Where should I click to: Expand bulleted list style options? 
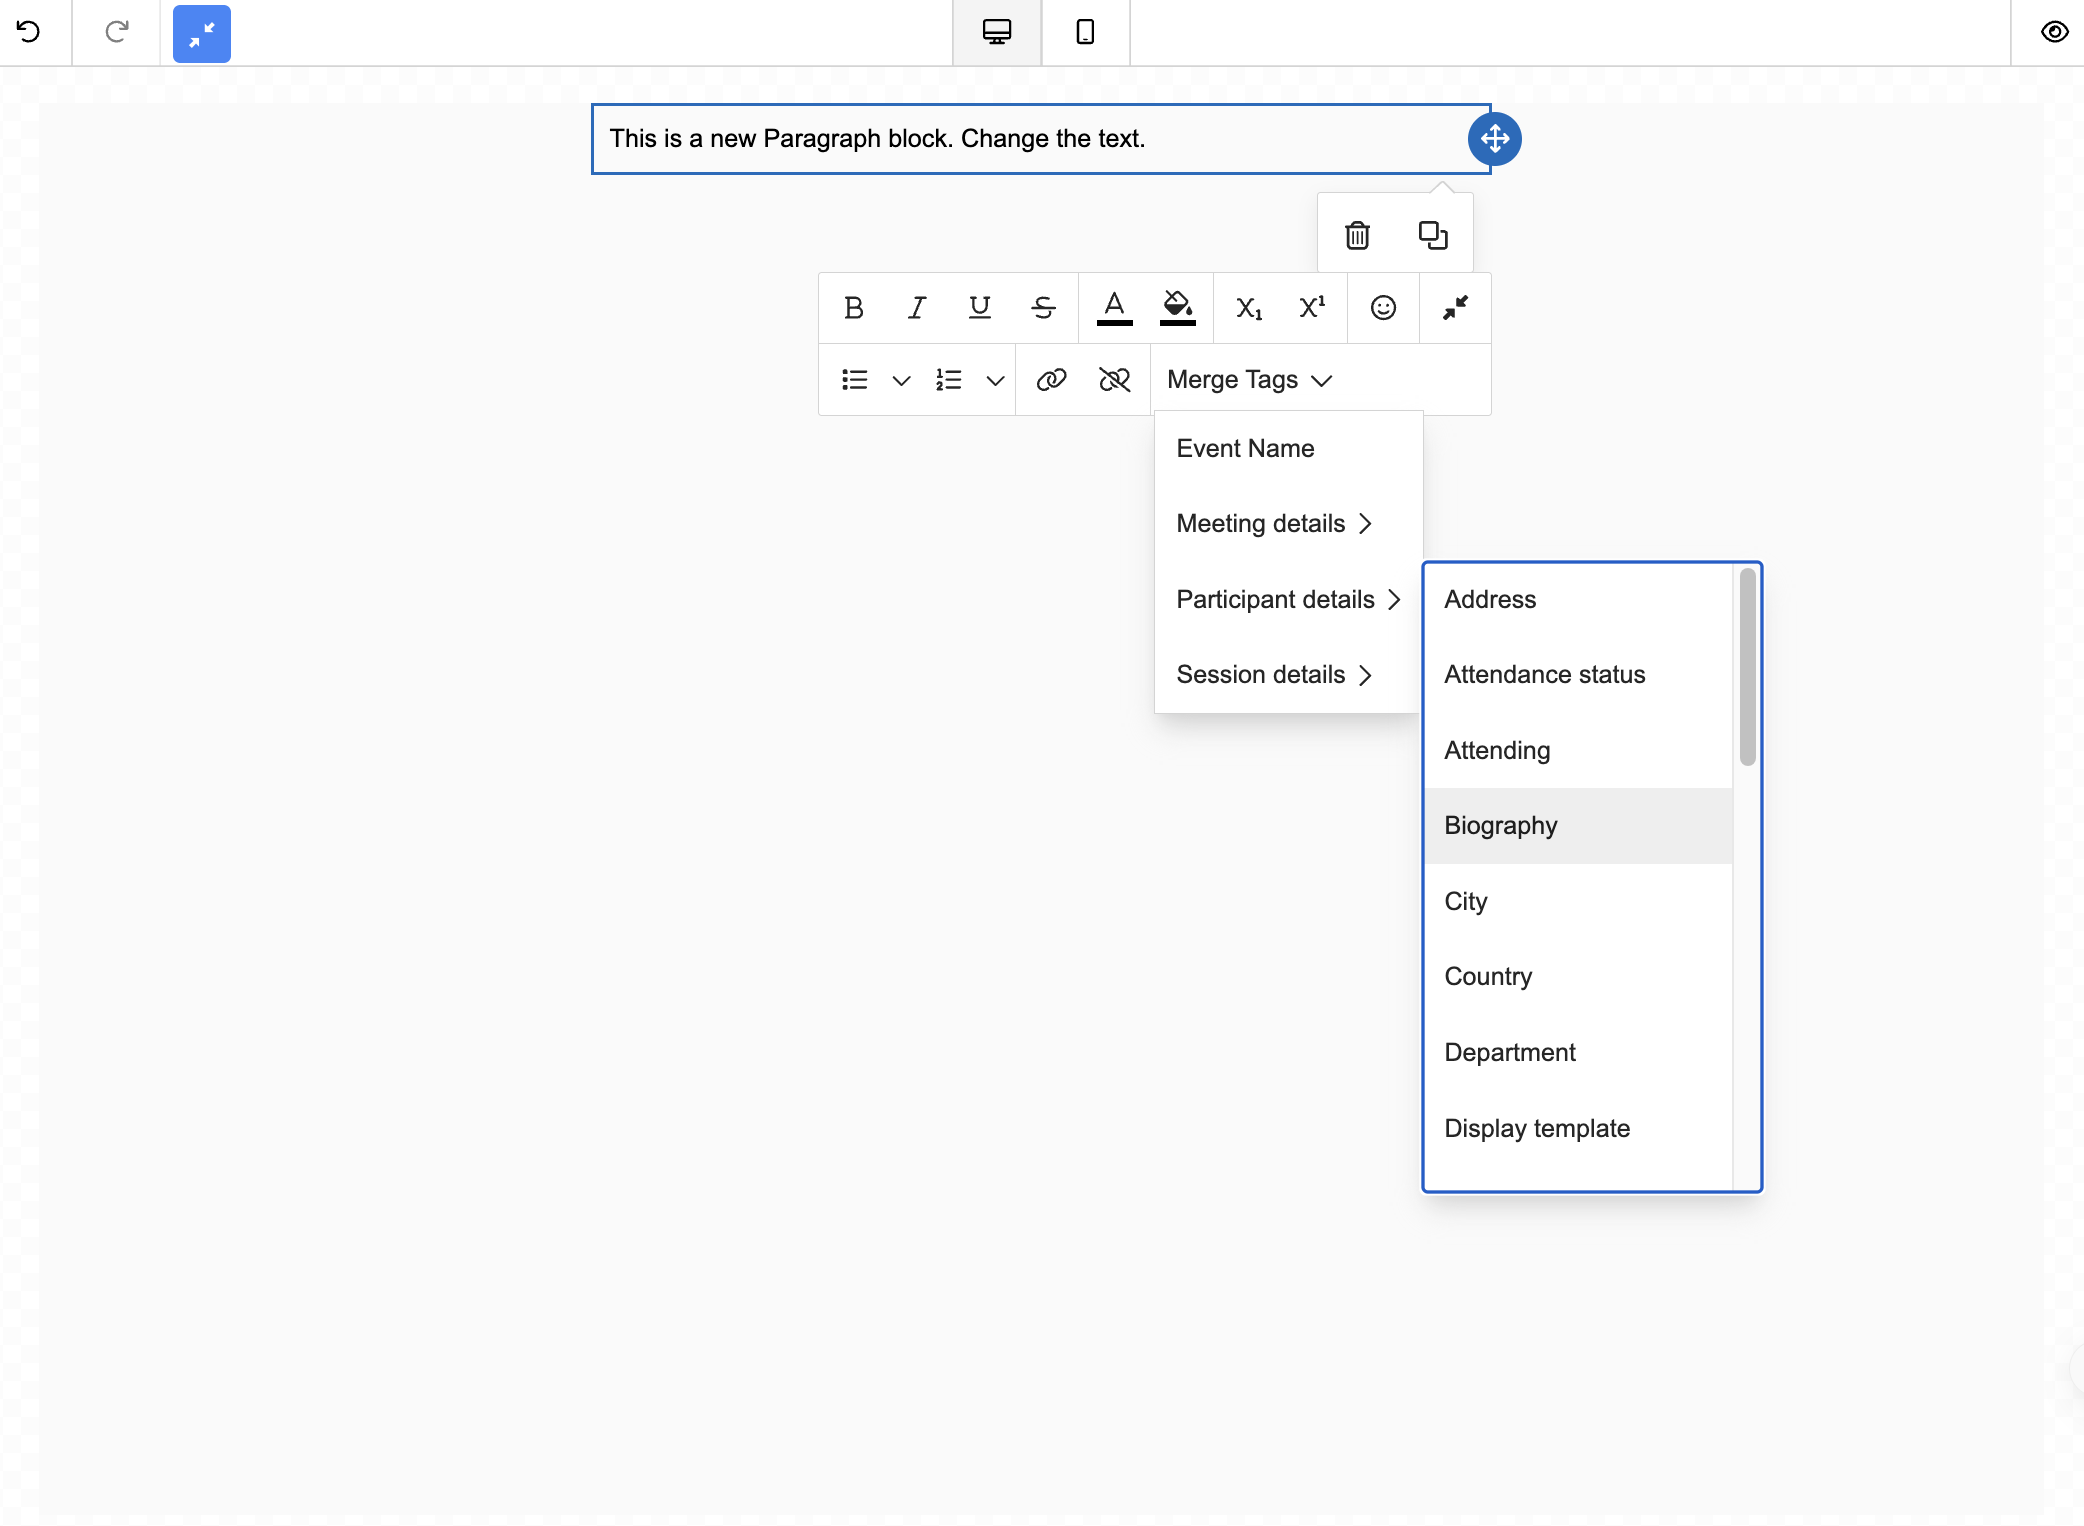point(901,381)
